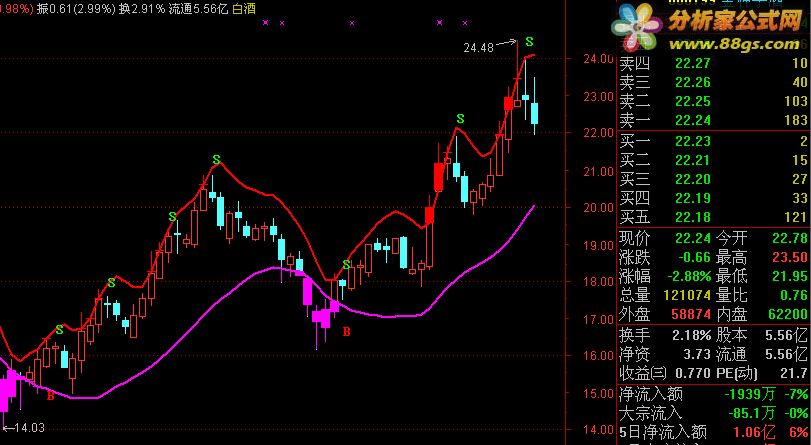Click the S sell signal above the 22.00 peak

[460, 119]
